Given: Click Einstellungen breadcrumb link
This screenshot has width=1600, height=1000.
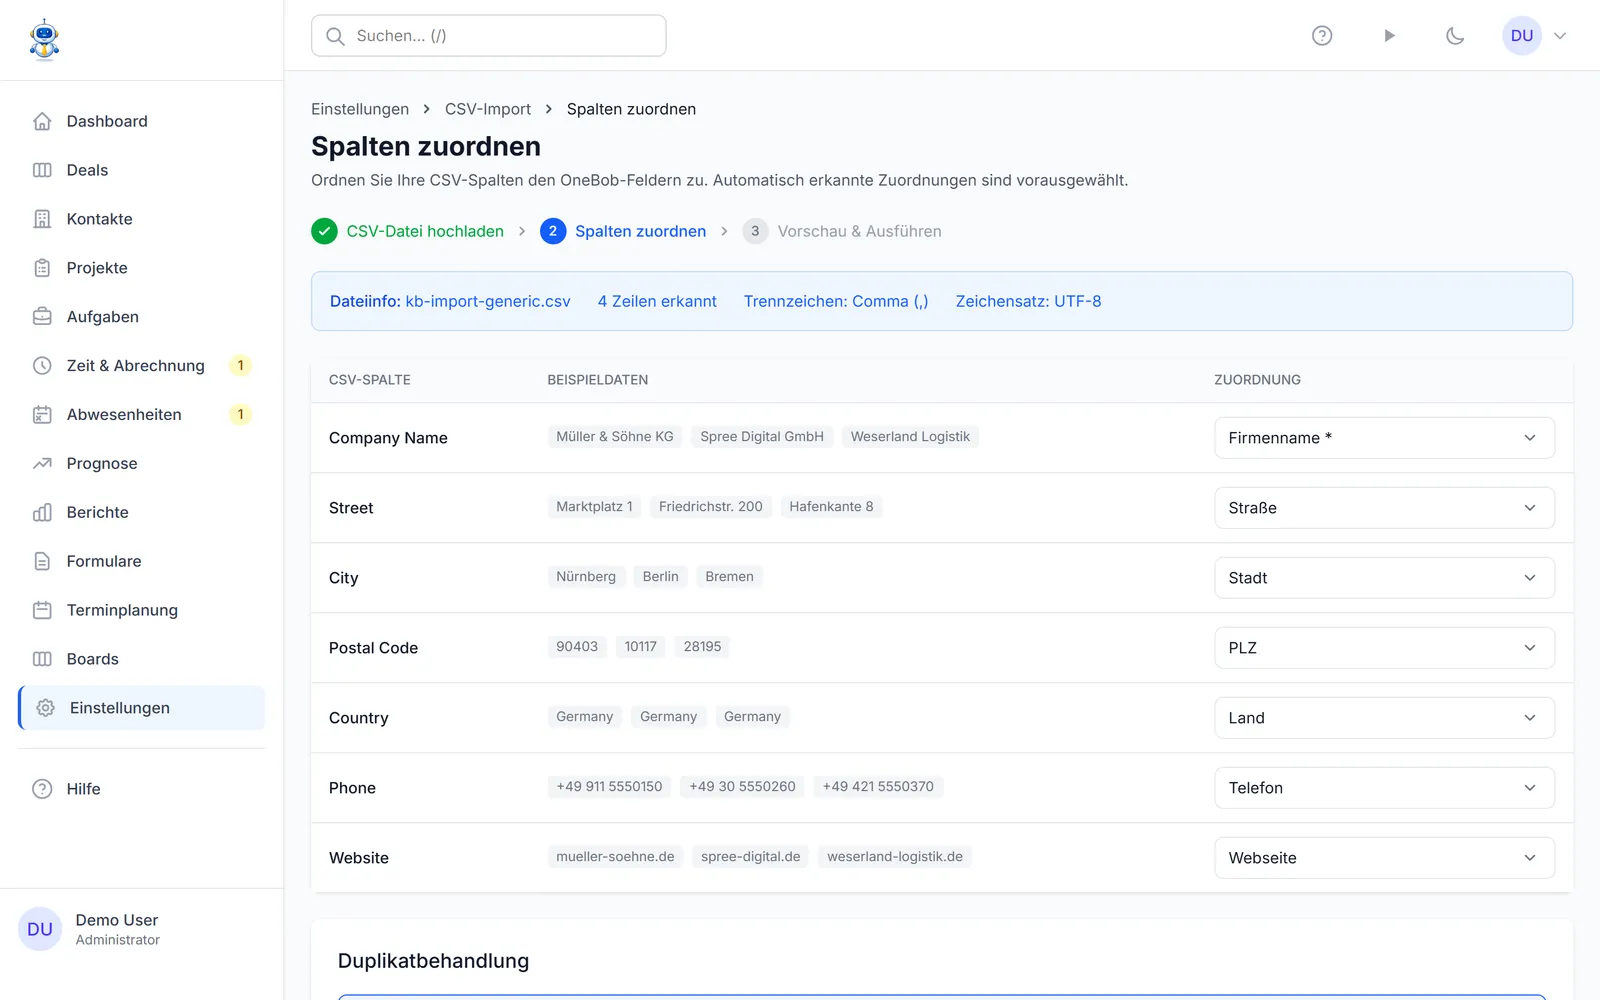Looking at the screenshot, I should point(360,109).
